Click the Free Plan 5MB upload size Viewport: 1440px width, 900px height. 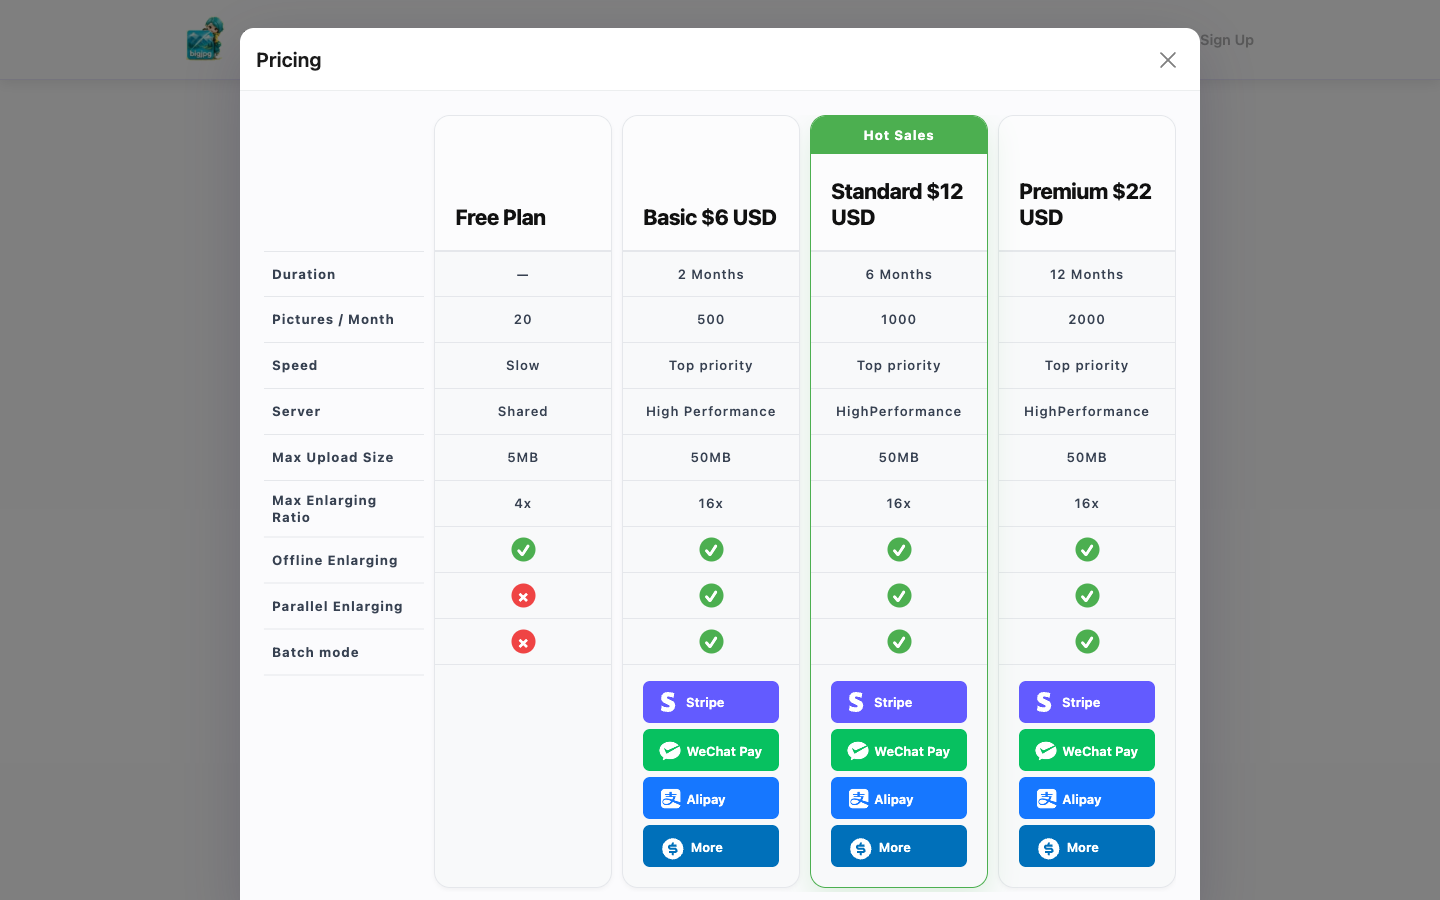coord(523,458)
